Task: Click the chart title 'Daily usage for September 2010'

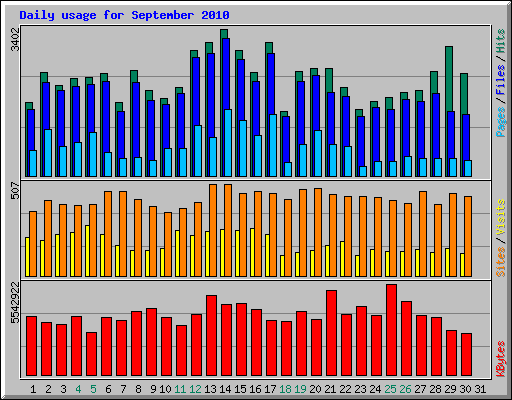Action: [124, 15]
